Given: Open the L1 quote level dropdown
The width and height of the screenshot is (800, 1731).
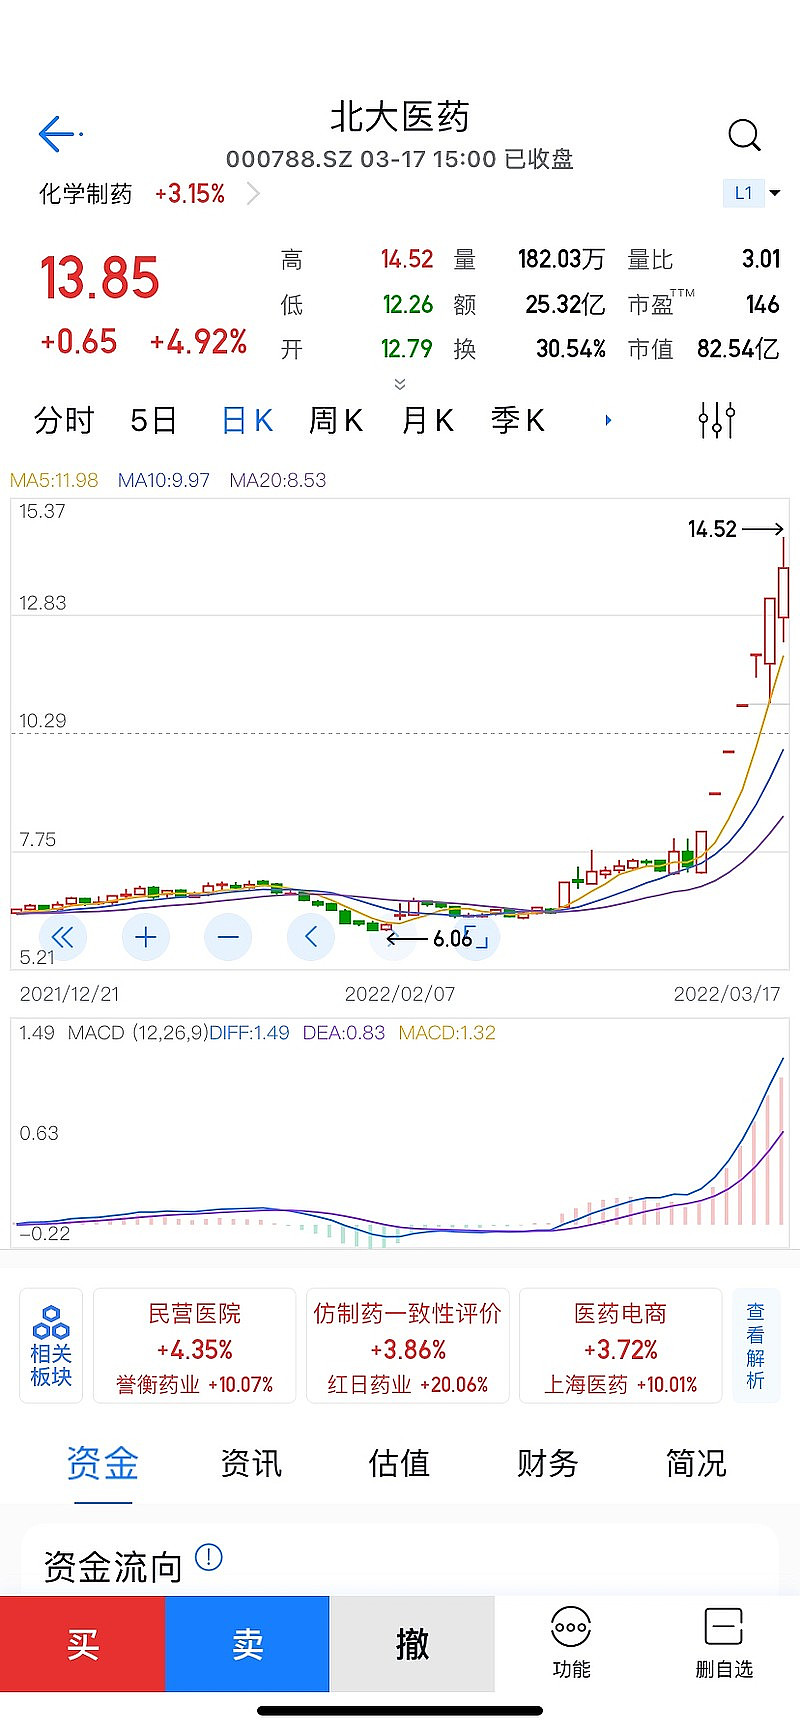Looking at the screenshot, I should coord(752,193).
